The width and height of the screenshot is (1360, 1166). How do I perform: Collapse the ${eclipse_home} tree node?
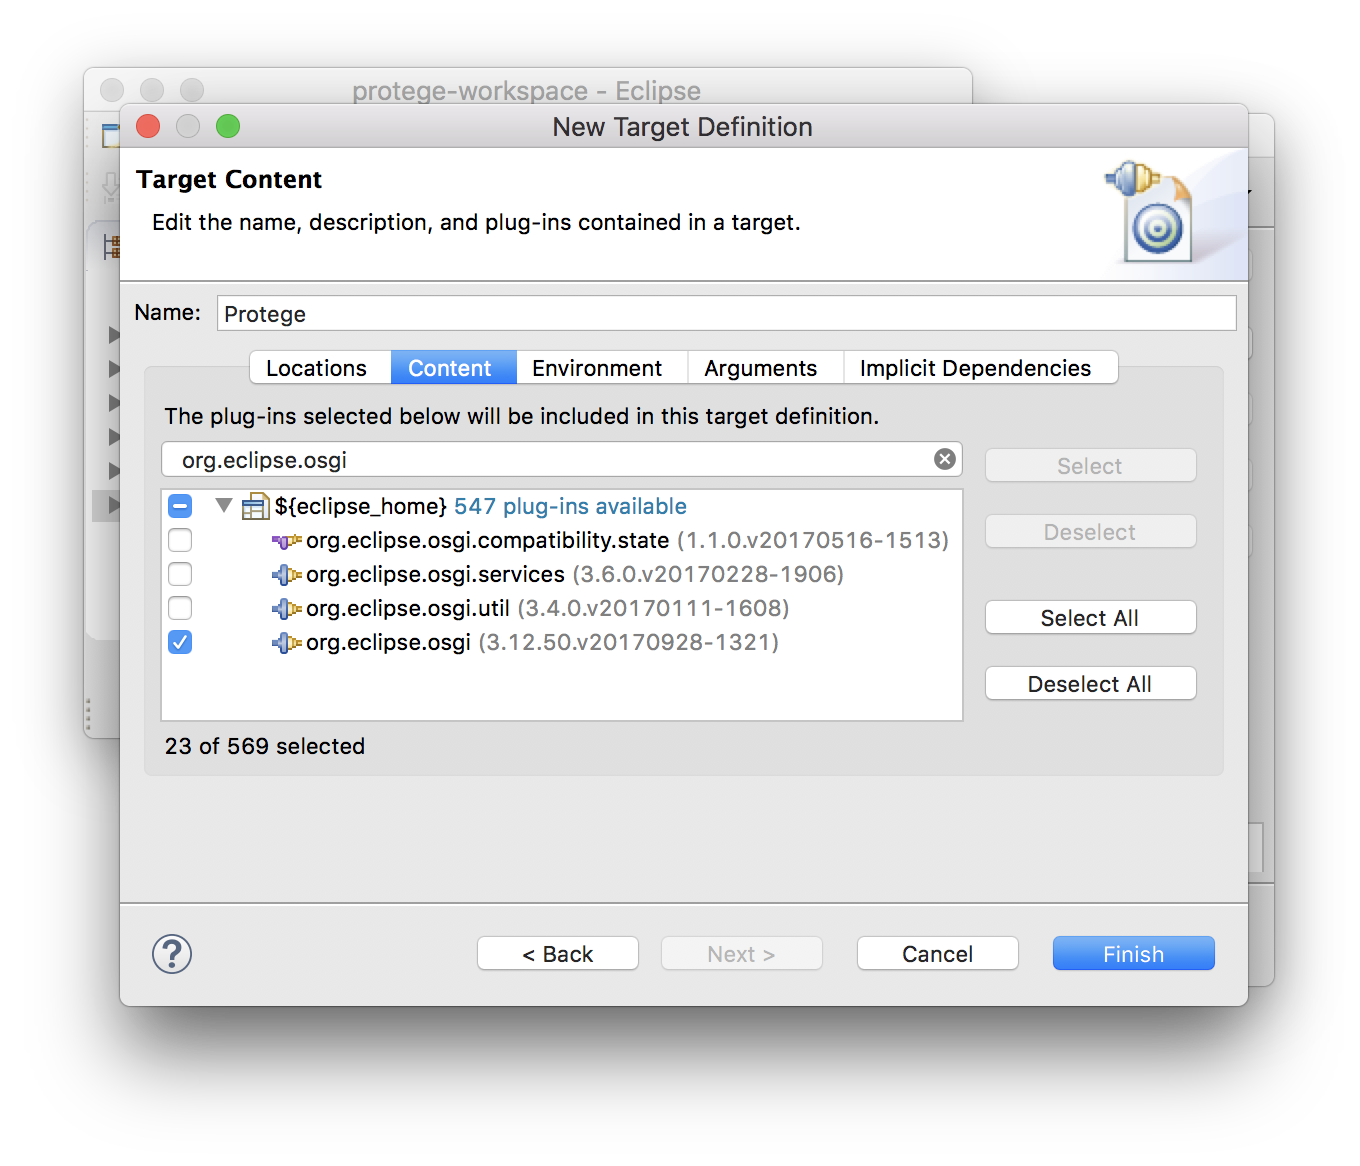[x=224, y=506]
